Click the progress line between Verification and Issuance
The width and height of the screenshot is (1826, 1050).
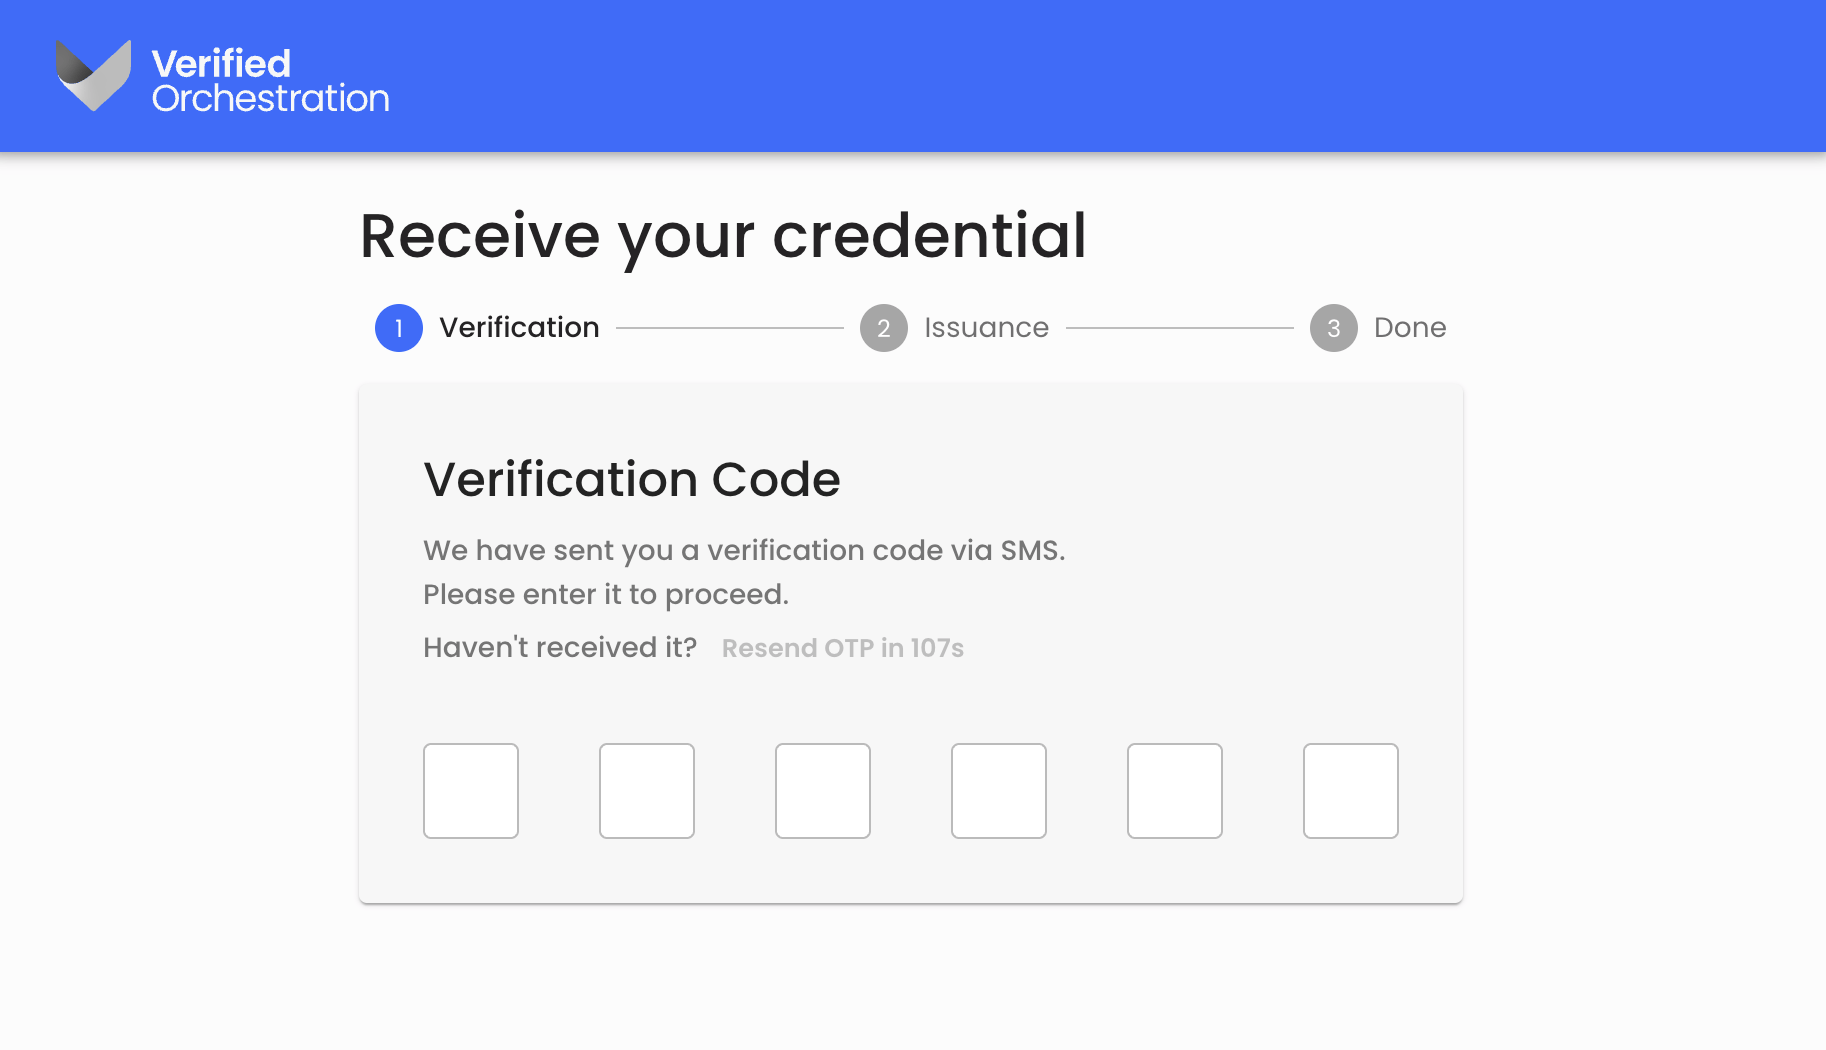click(730, 327)
